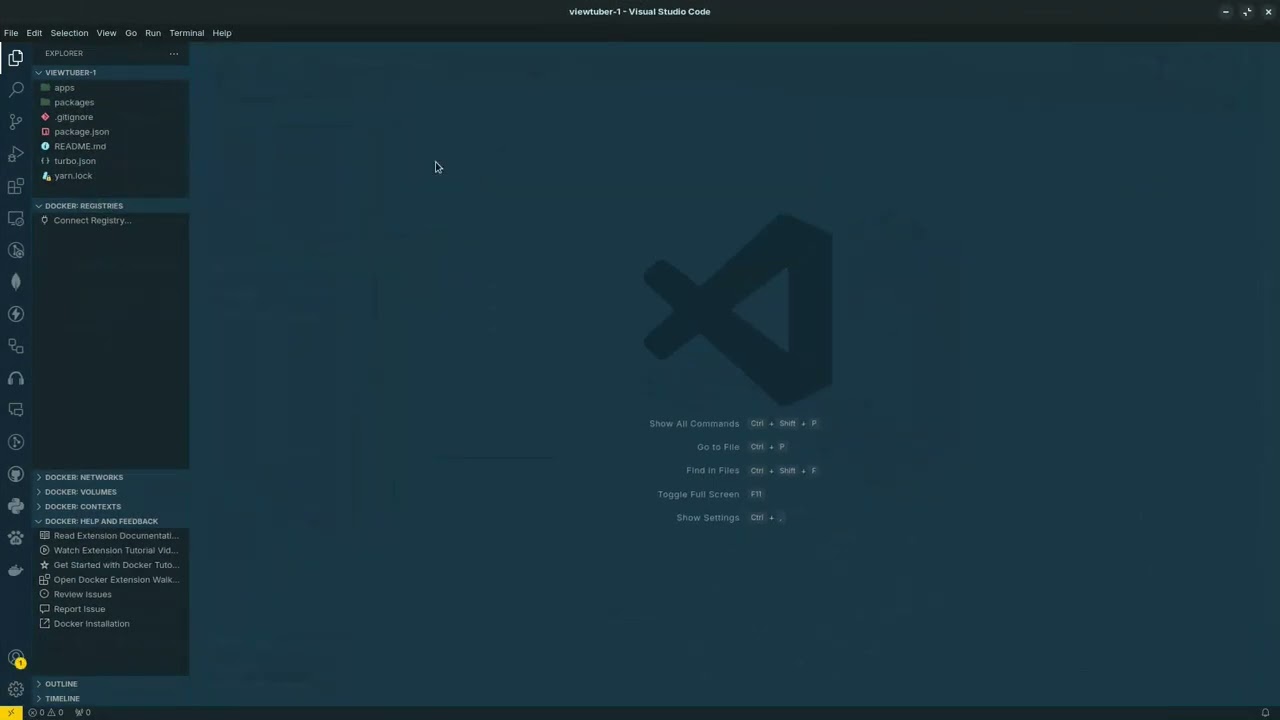
Task: Open the Manage gear icon
Action: [15, 689]
